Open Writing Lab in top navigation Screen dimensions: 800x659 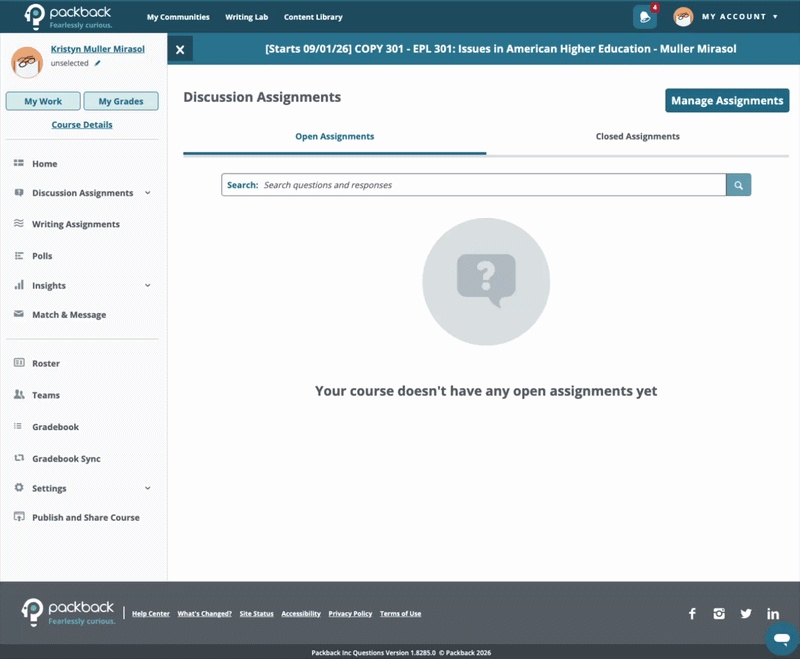click(246, 17)
